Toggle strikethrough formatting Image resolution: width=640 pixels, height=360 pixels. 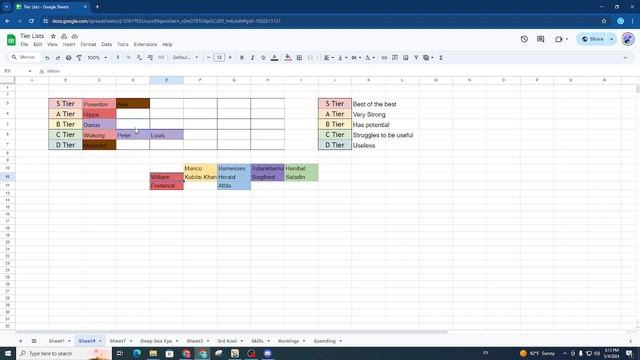(x=263, y=58)
